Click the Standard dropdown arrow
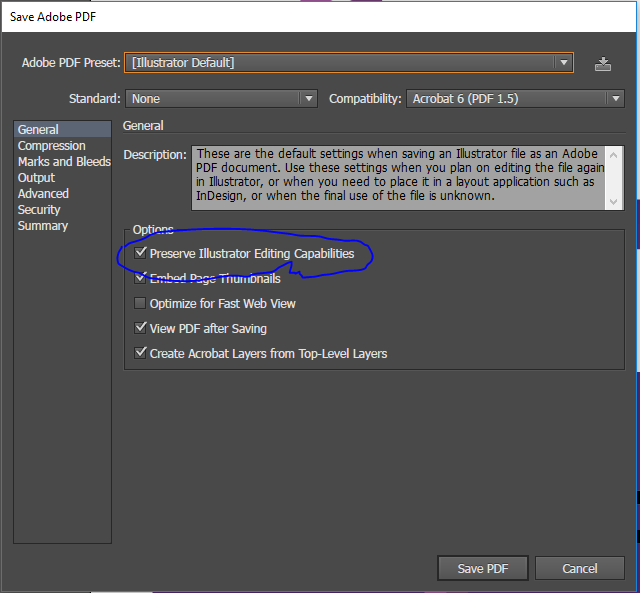 click(x=309, y=99)
